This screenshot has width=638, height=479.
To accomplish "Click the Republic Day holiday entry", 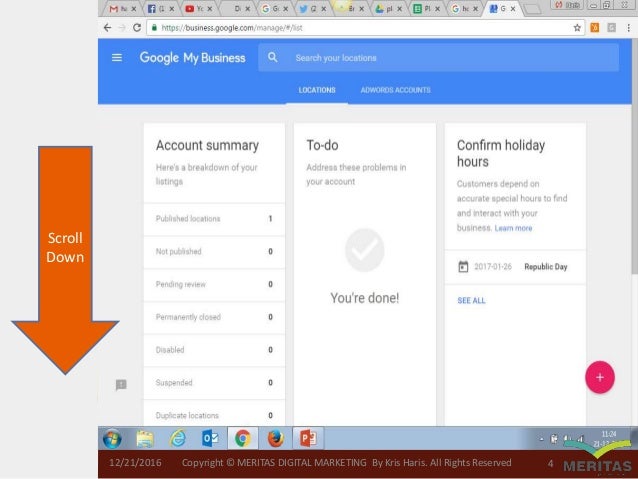I will pyautogui.click(x=515, y=267).
